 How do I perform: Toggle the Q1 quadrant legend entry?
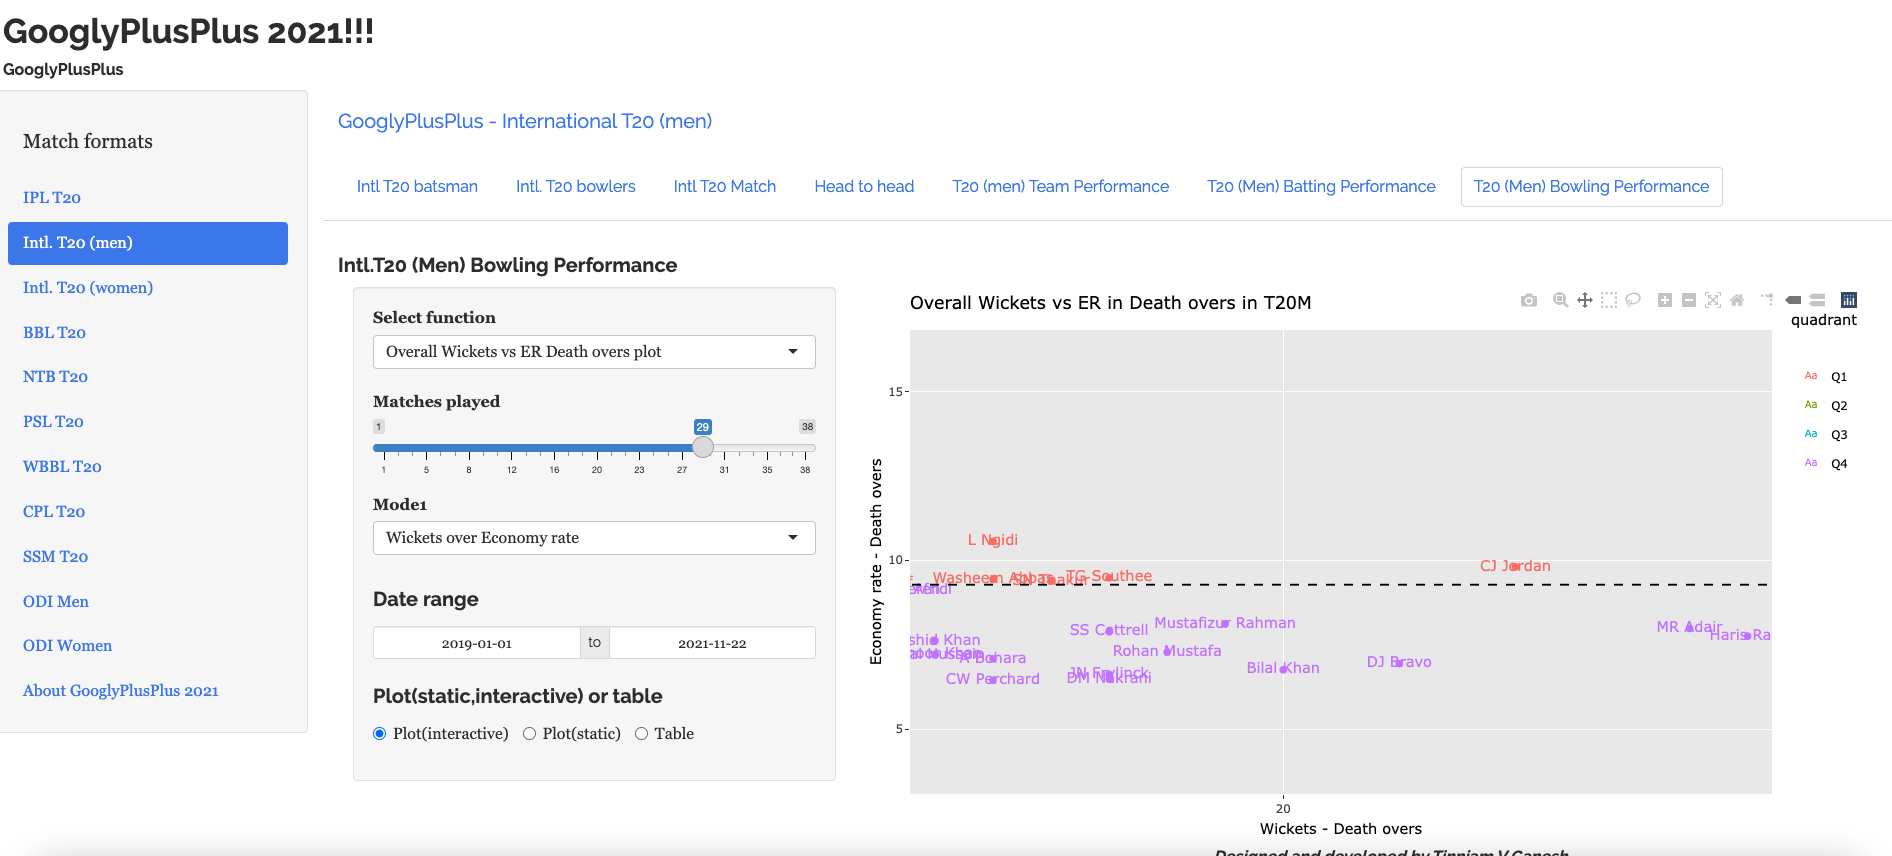pyautogui.click(x=1838, y=377)
